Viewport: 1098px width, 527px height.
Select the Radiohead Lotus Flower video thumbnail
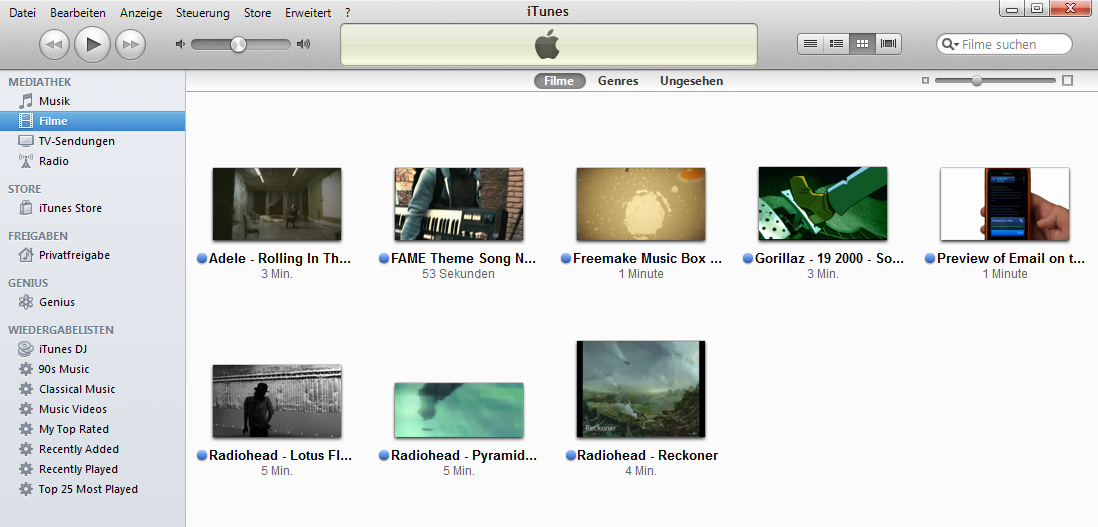(x=277, y=401)
